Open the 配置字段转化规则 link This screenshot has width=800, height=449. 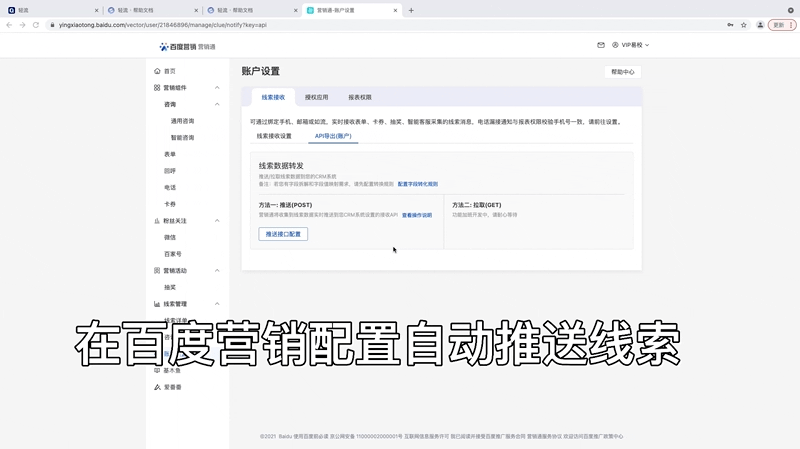point(418,184)
